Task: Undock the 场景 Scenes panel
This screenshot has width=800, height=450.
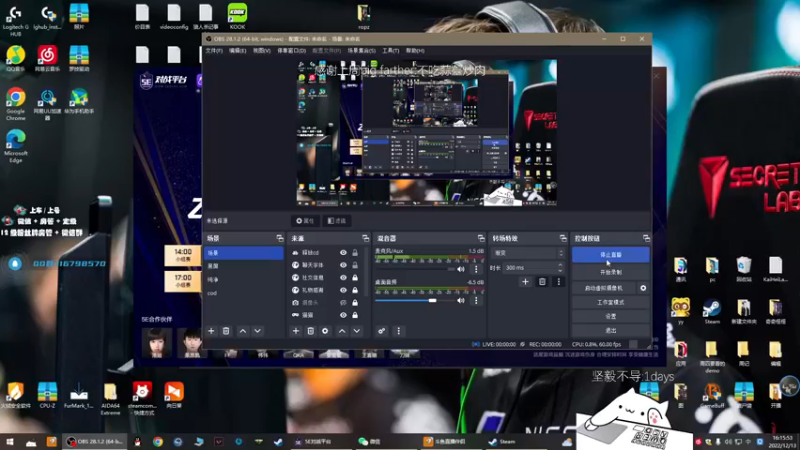Action: click(x=280, y=238)
